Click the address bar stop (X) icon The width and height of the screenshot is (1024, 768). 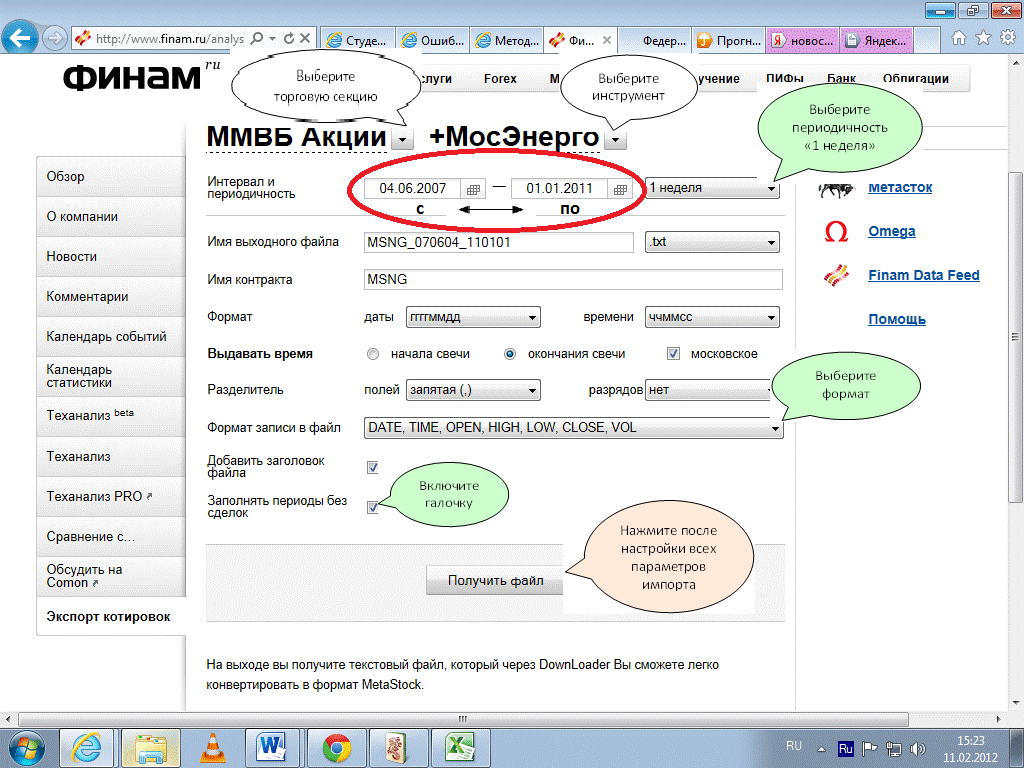pos(304,39)
